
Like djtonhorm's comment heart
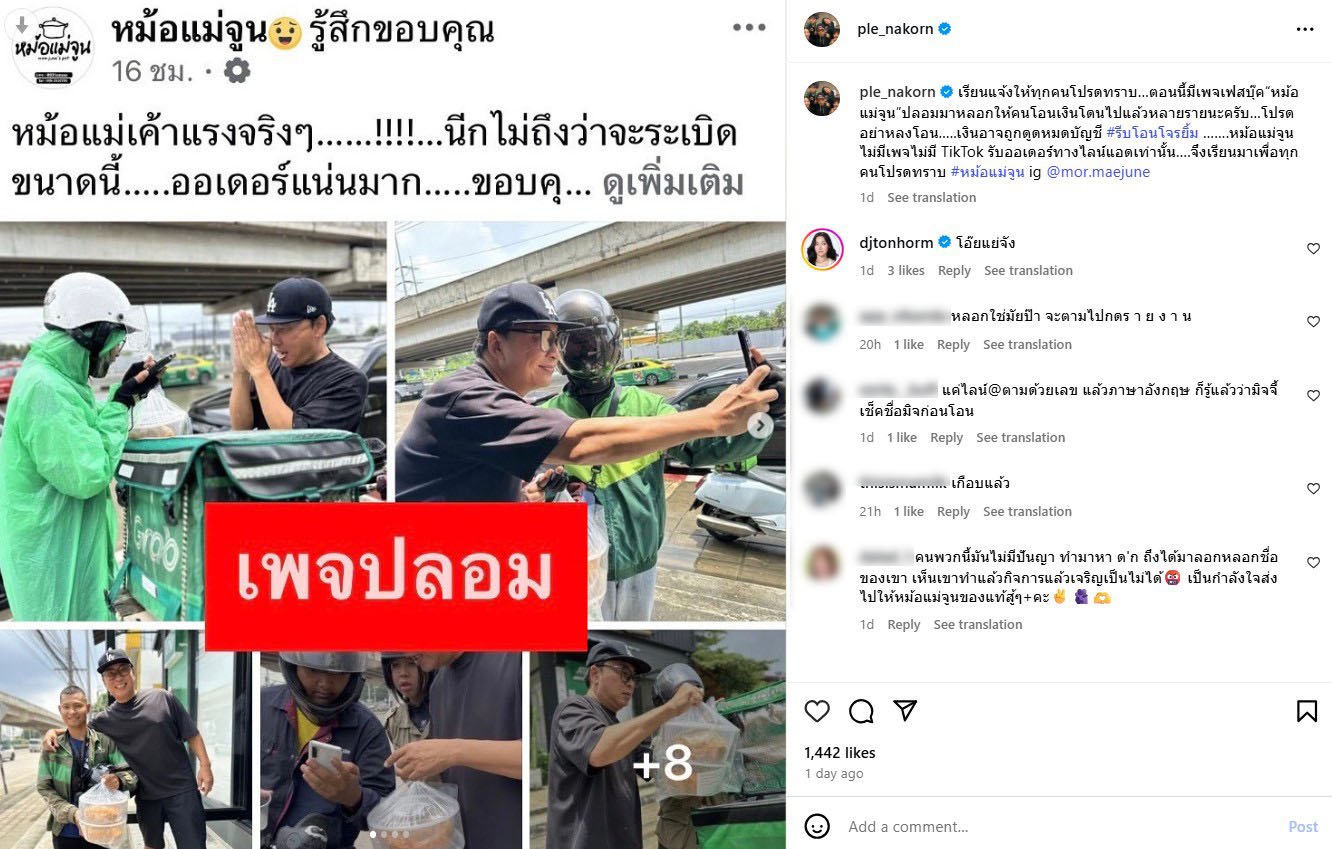pyautogui.click(x=1314, y=249)
